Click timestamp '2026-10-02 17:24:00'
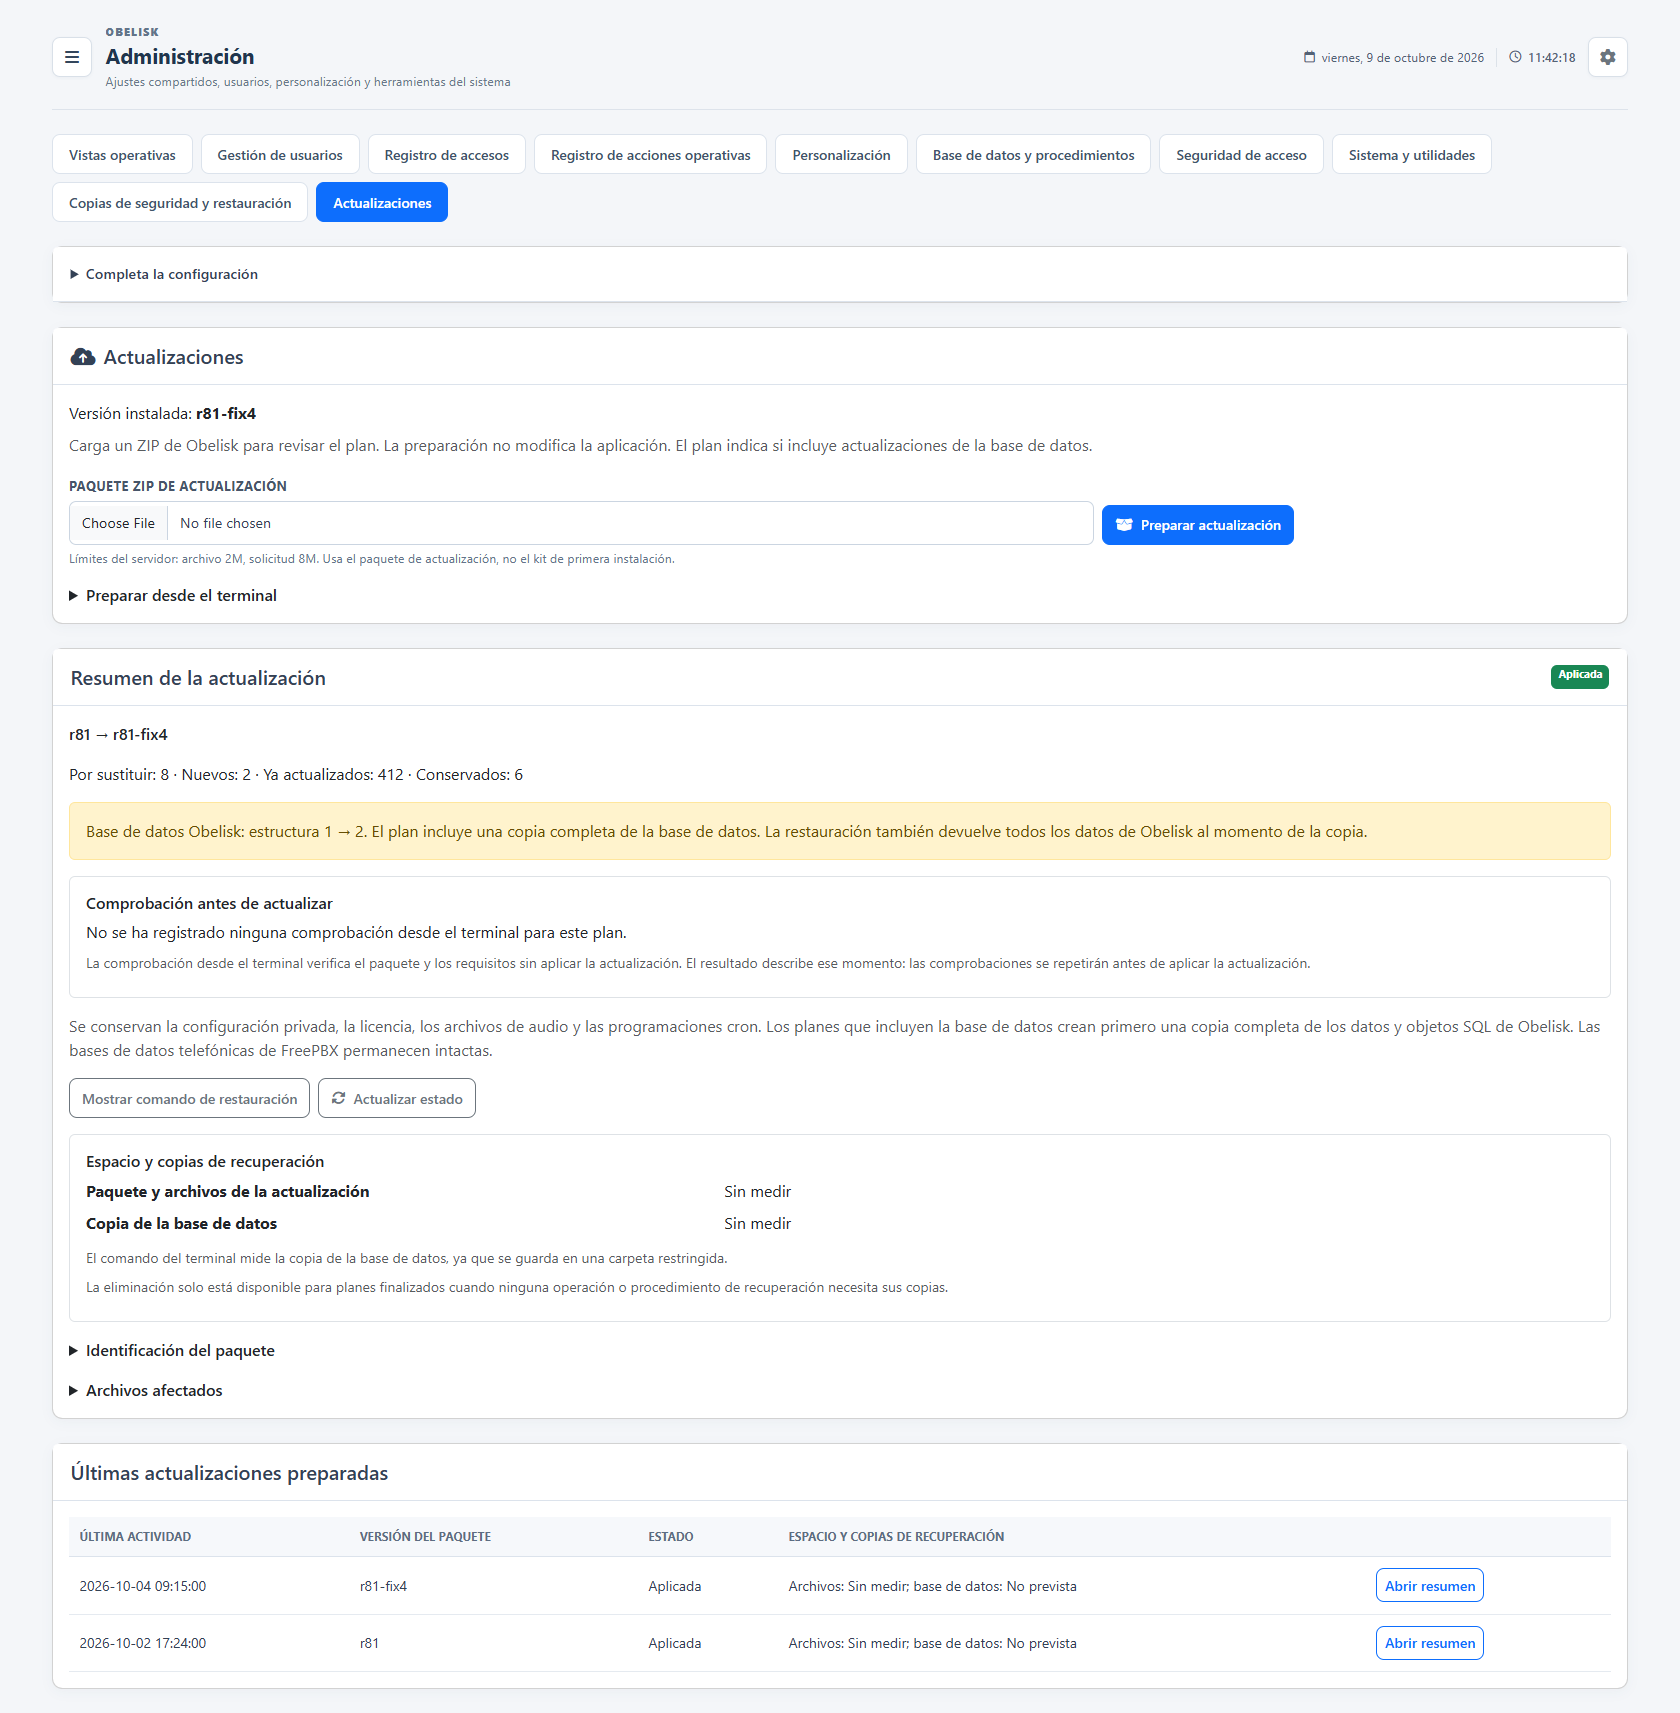The height and width of the screenshot is (1713, 1680). click(143, 1643)
